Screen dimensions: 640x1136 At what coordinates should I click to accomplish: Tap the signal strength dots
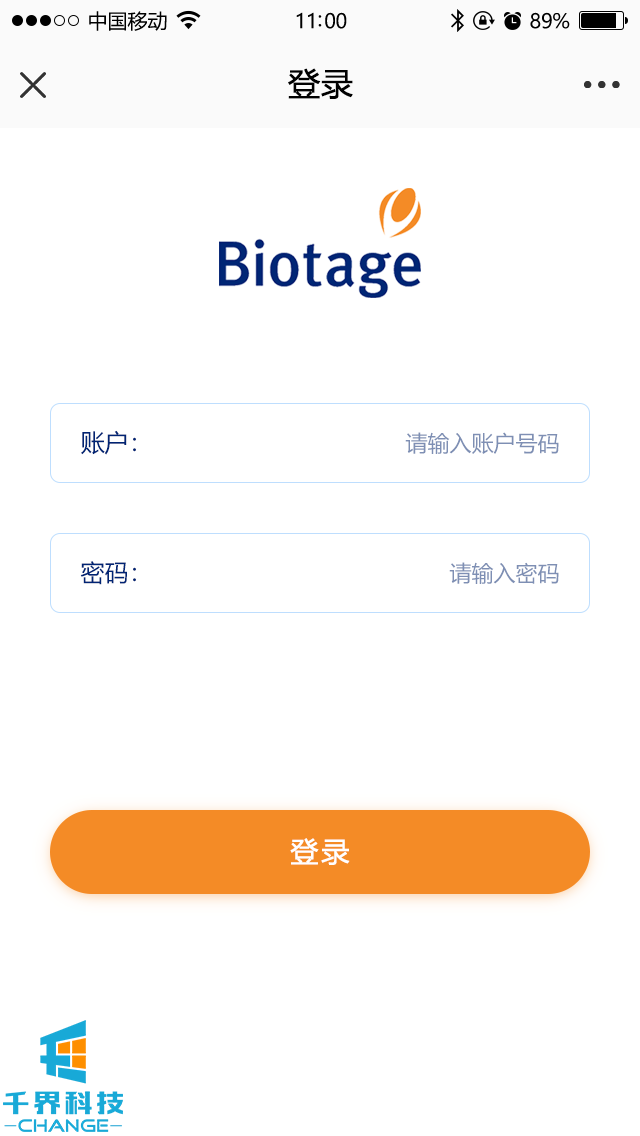click(45, 21)
